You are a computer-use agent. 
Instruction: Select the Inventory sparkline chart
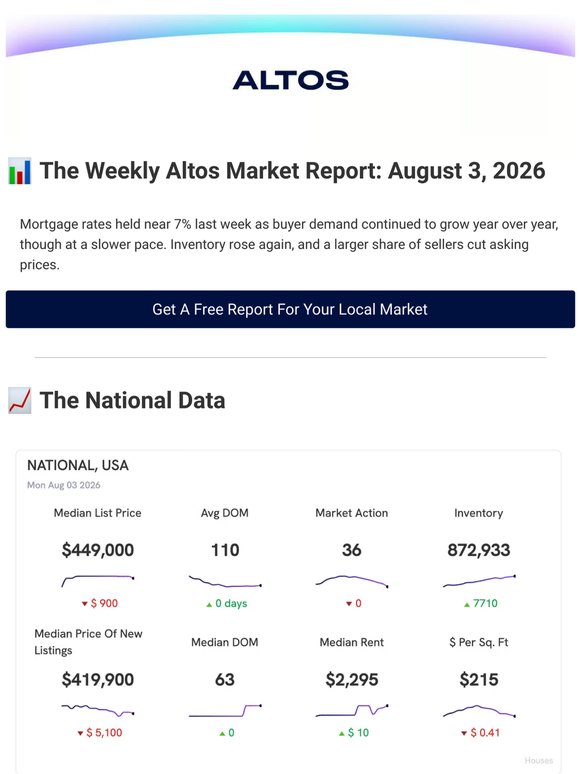pos(479,581)
